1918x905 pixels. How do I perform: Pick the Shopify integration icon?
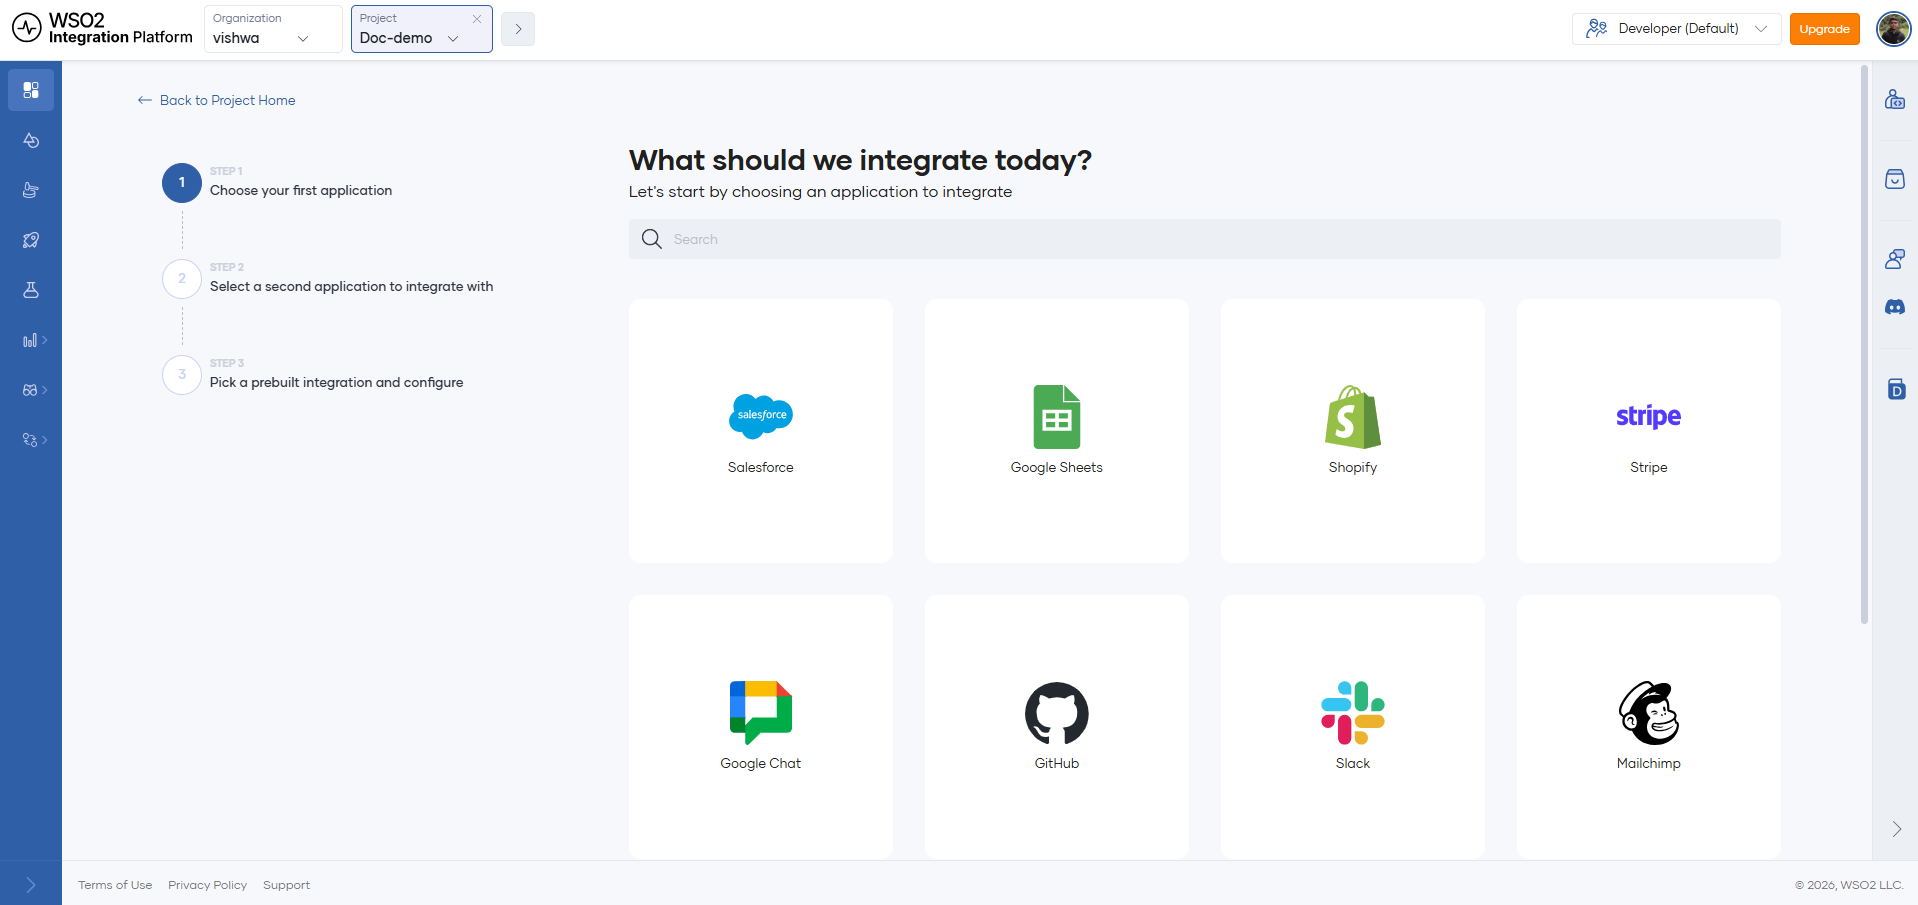tap(1353, 417)
